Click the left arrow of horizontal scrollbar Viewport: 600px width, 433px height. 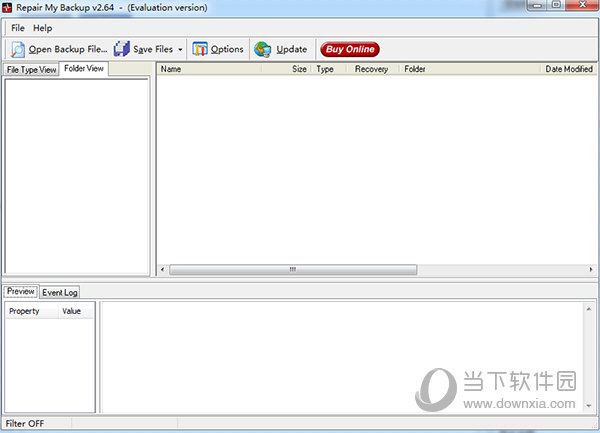[163, 269]
